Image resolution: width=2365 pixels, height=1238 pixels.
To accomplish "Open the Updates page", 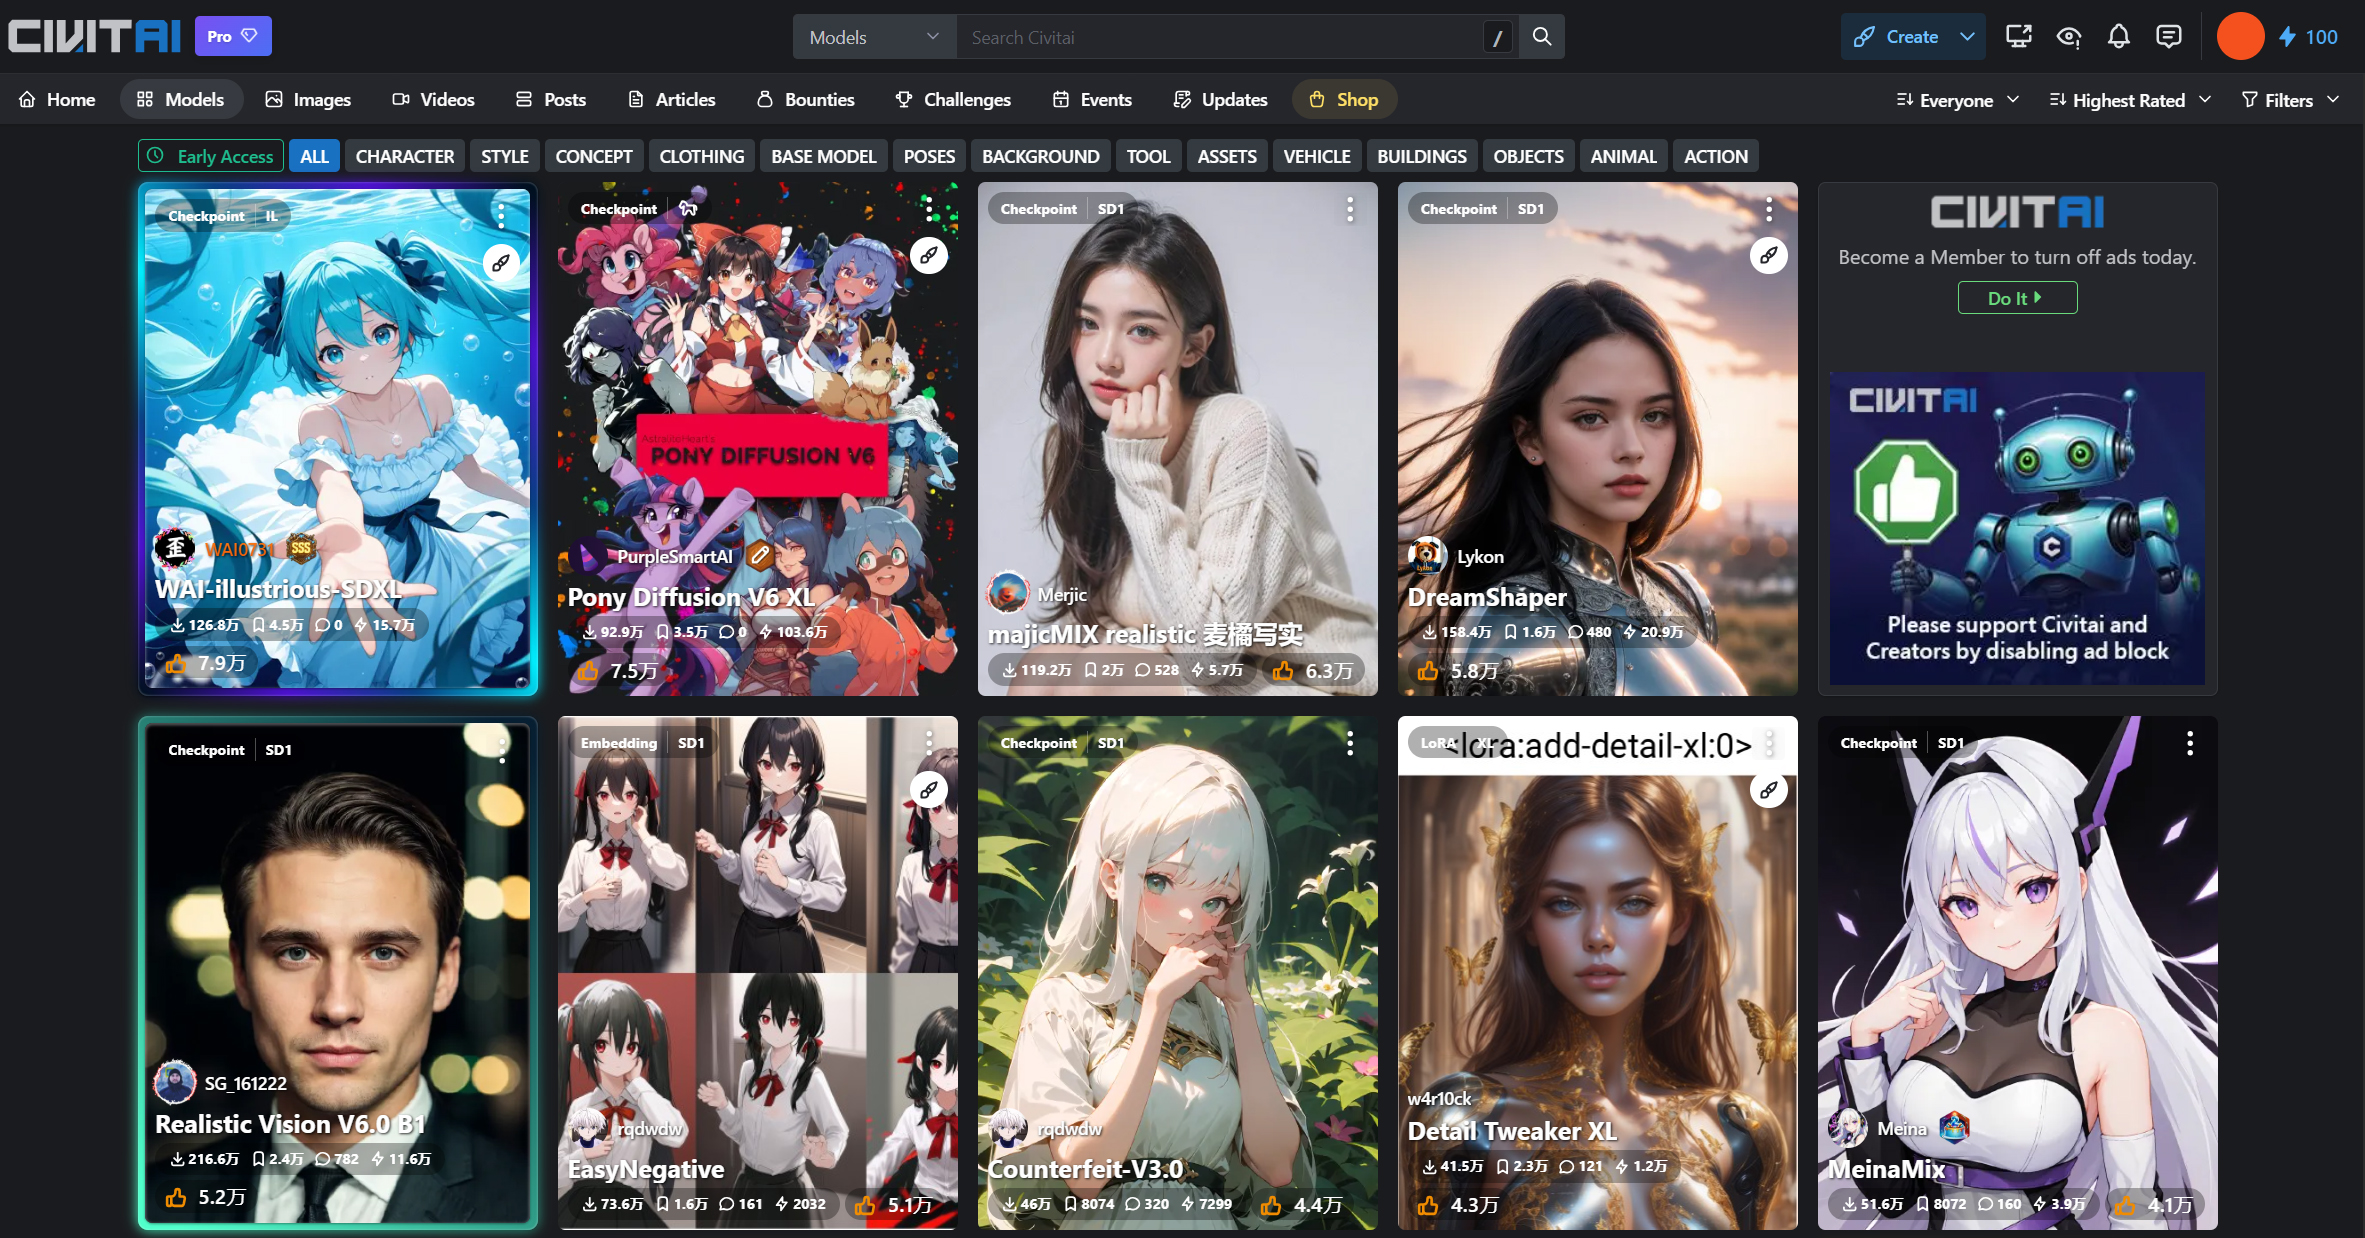I will coord(1220,99).
